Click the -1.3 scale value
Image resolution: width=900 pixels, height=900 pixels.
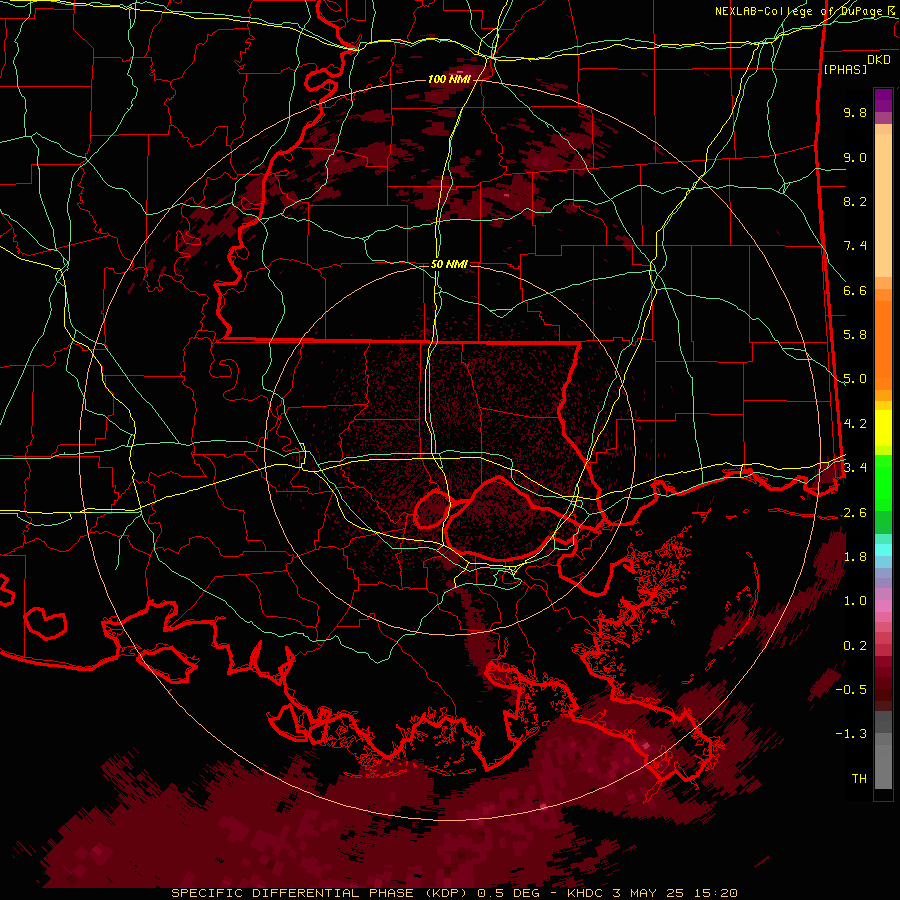point(851,734)
